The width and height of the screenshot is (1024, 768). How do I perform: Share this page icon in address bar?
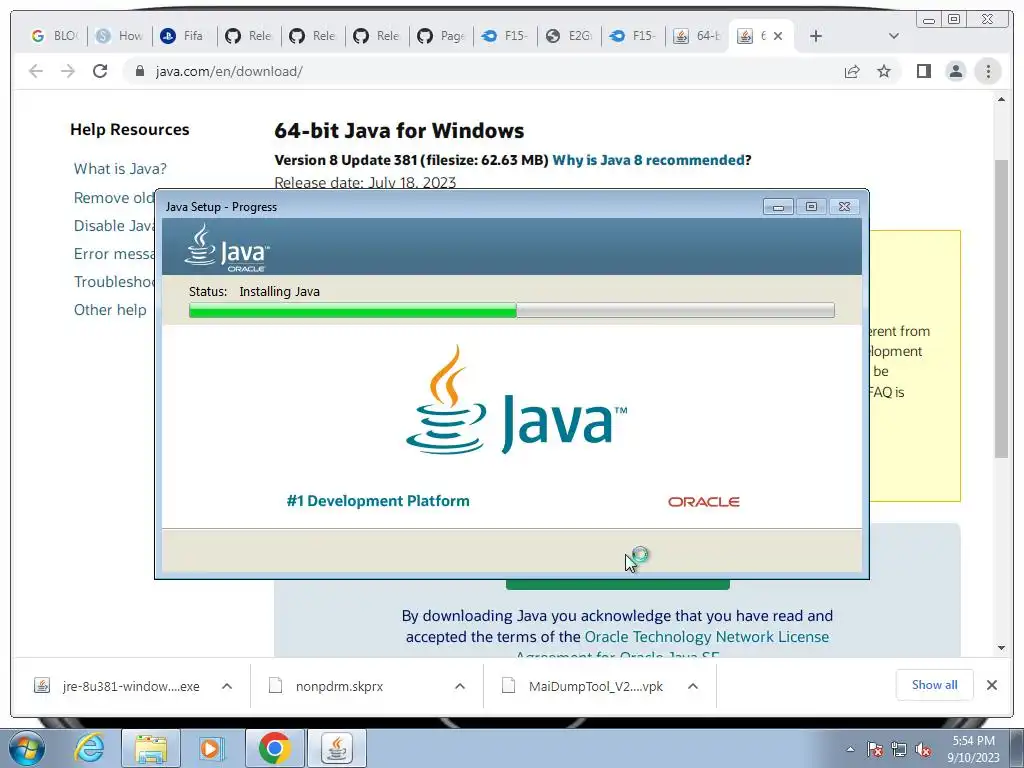tap(852, 71)
